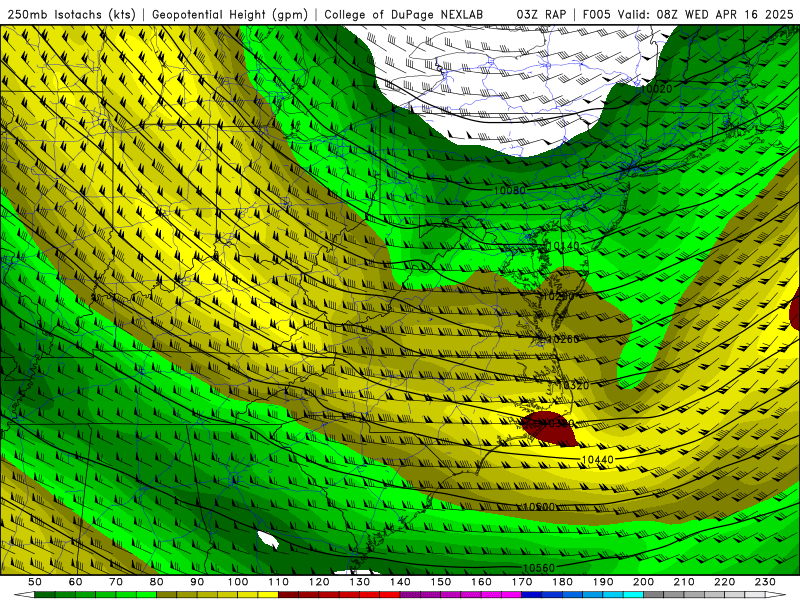
Task: Select the 10320 contour label
Action: click(573, 386)
